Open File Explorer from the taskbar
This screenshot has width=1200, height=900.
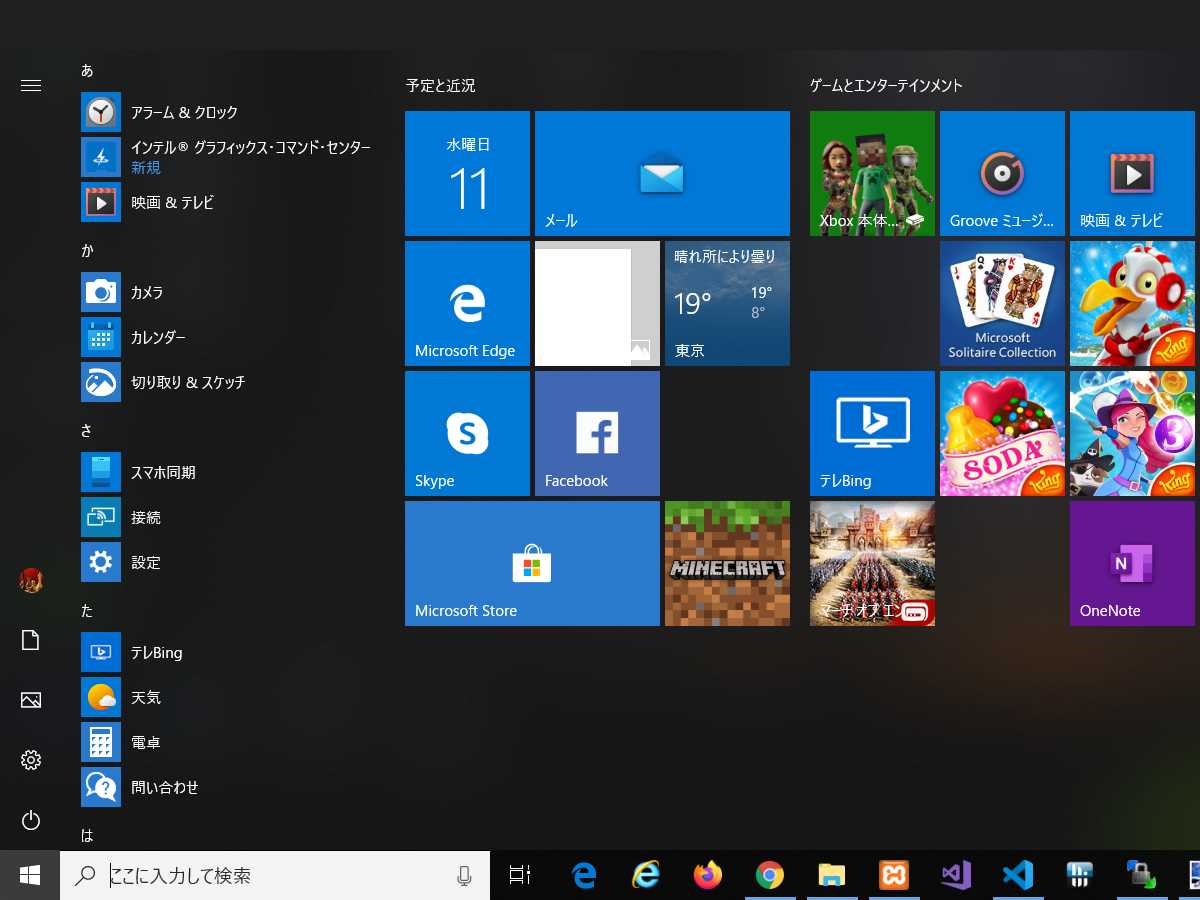(x=832, y=875)
